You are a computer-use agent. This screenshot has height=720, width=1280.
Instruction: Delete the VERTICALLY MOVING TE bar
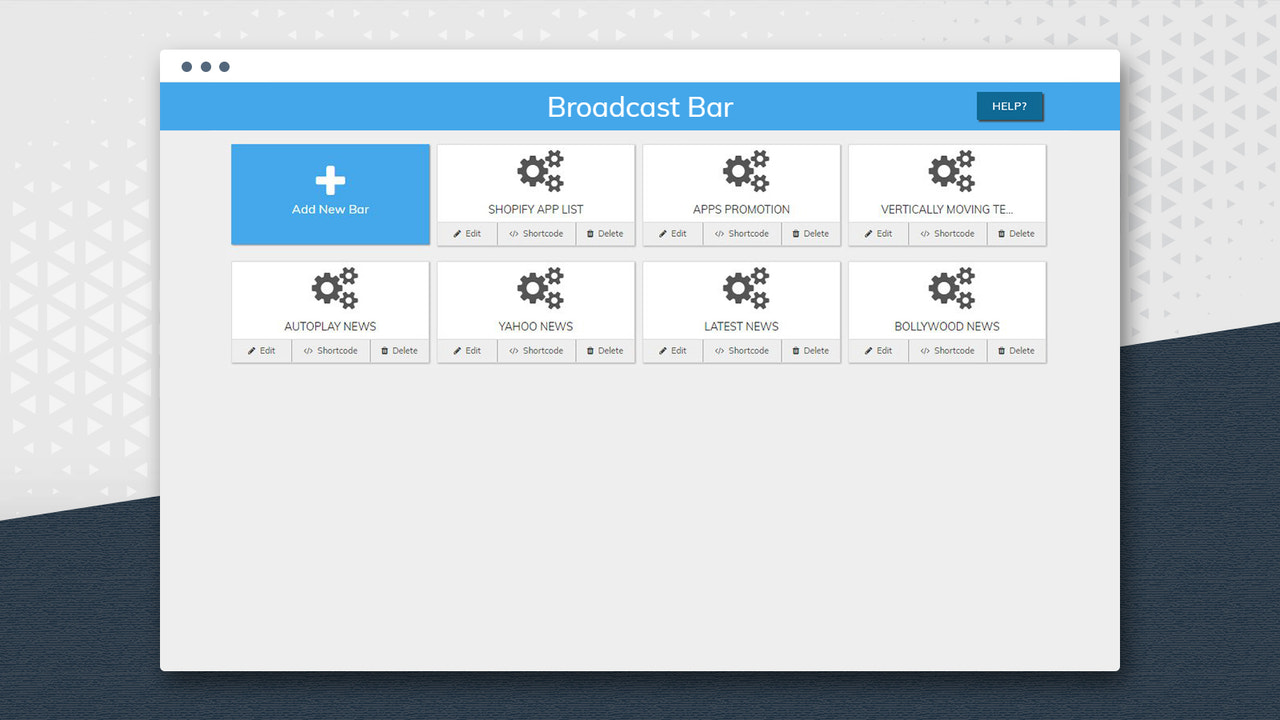coord(1016,233)
